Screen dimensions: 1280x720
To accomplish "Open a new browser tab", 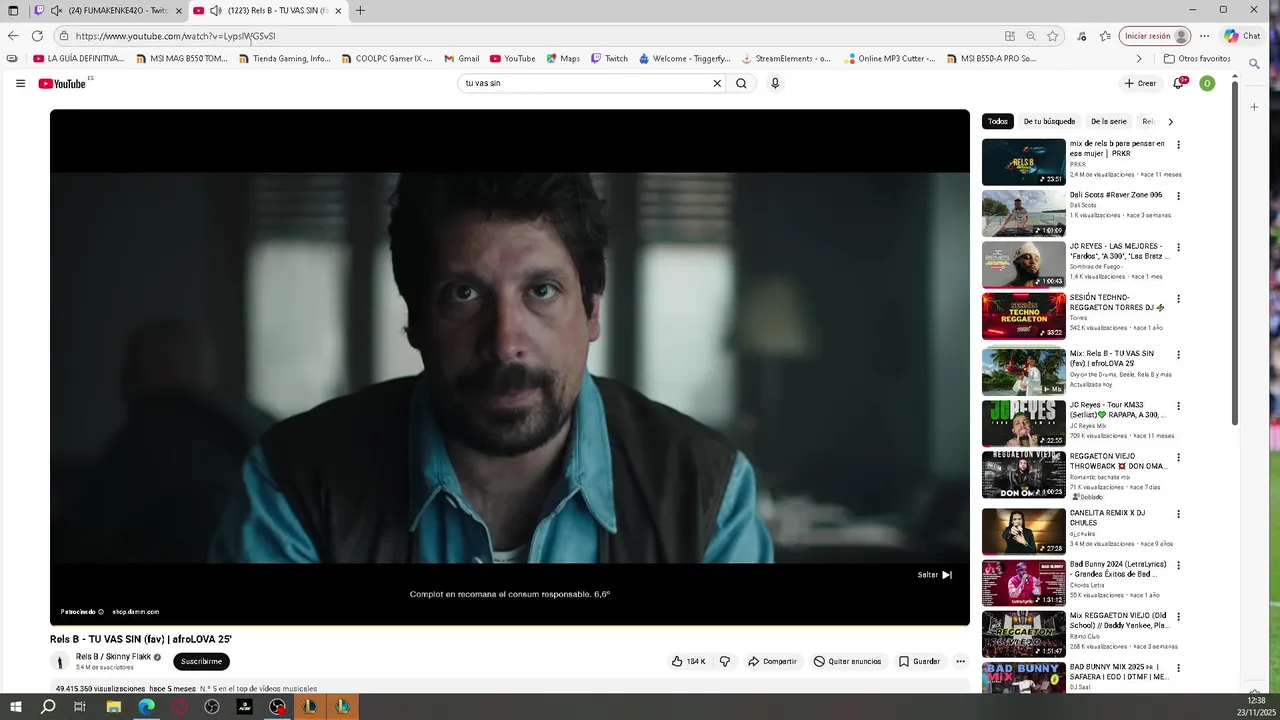I will pyautogui.click(x=360, y=11).
